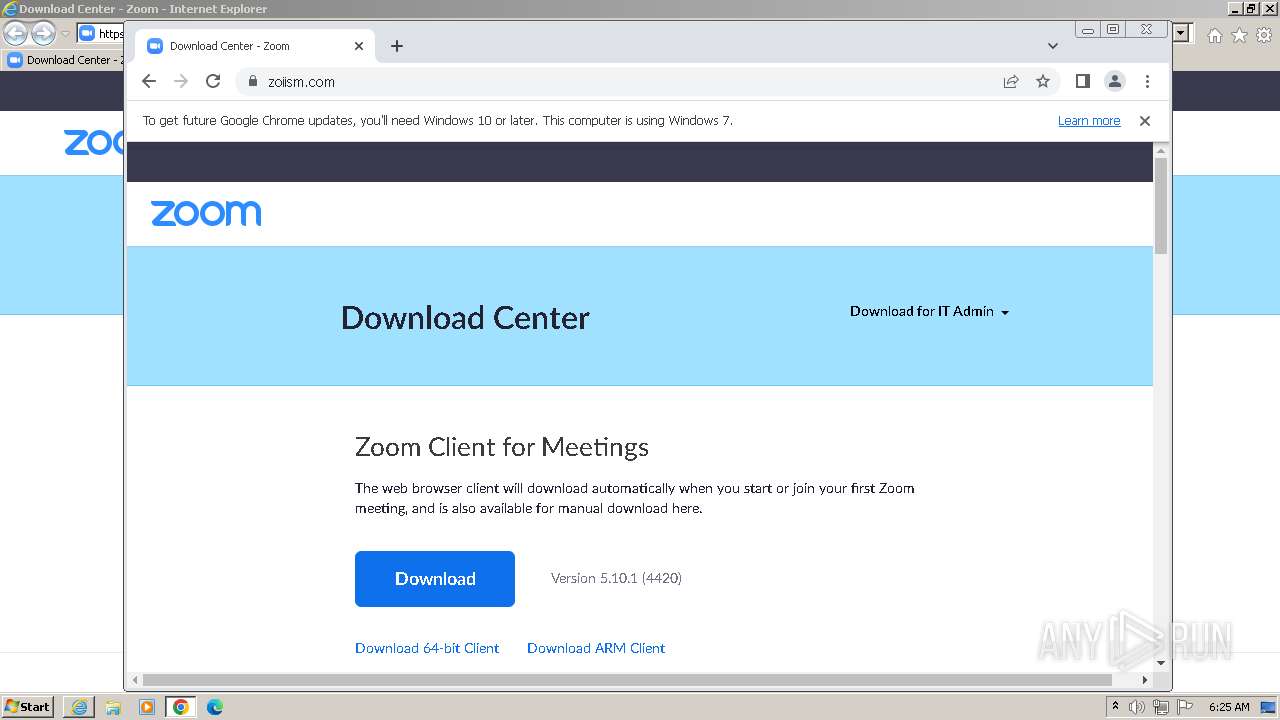
Task: Click Chrome's back arrow button
Action: pyautogui.click(x=149, y=82)
